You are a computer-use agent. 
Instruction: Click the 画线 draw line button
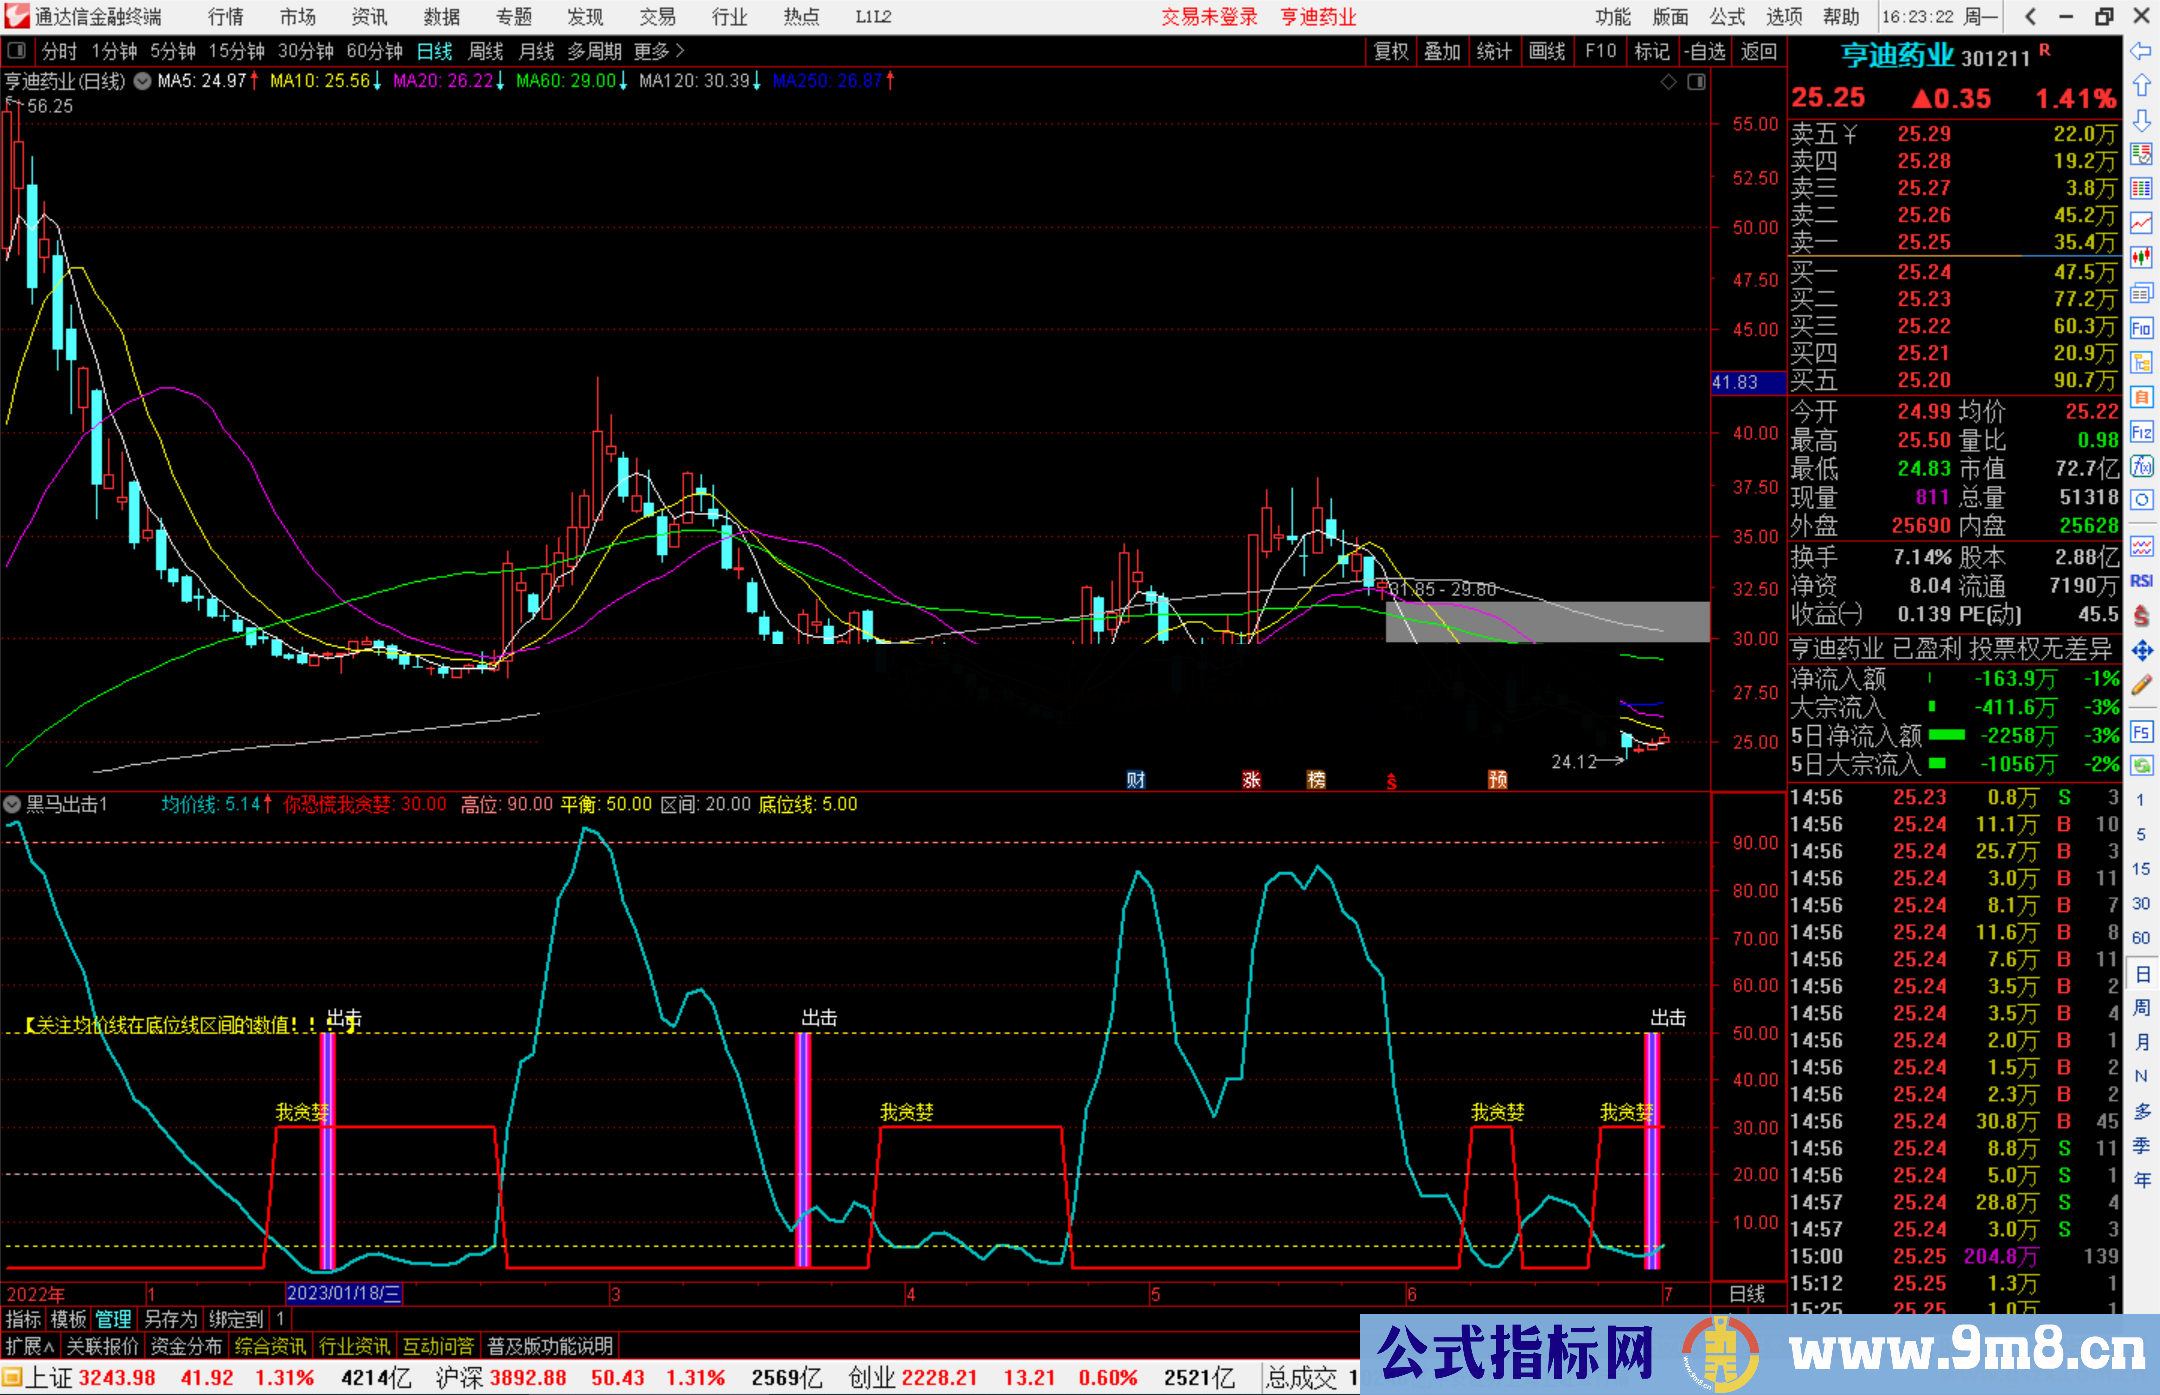pyautogui.click(x=1547, y=51)
